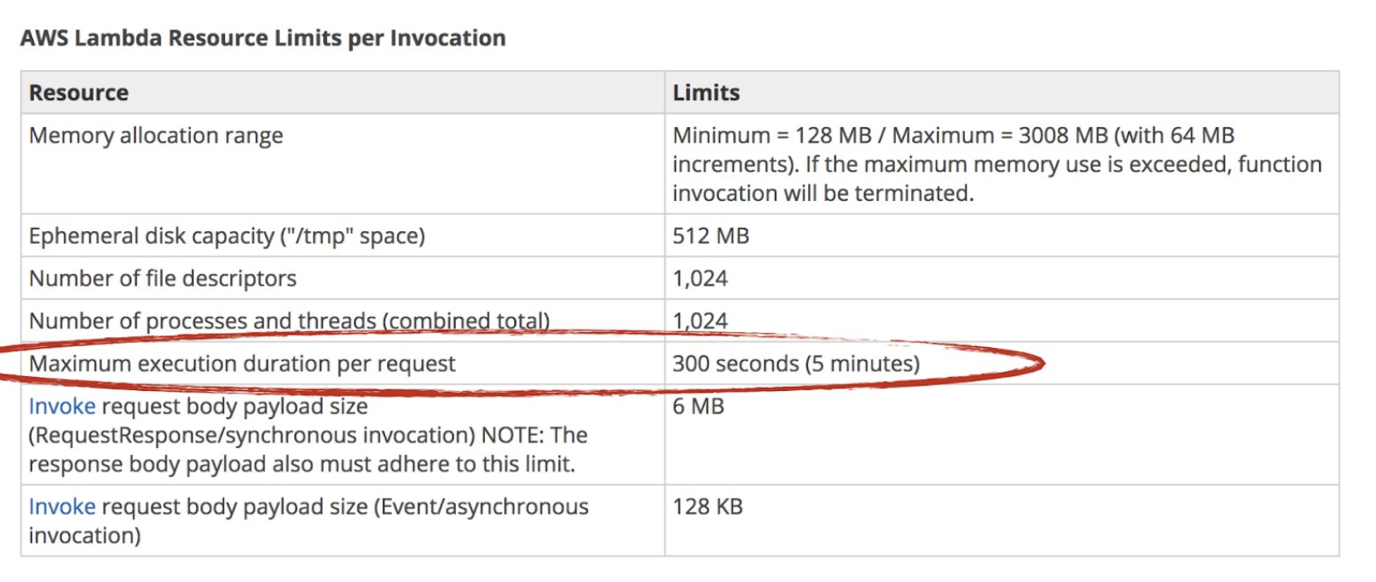1376x582 pixels.
Task: Click the 128 KB payload limit value
Action: click(707, 507)
